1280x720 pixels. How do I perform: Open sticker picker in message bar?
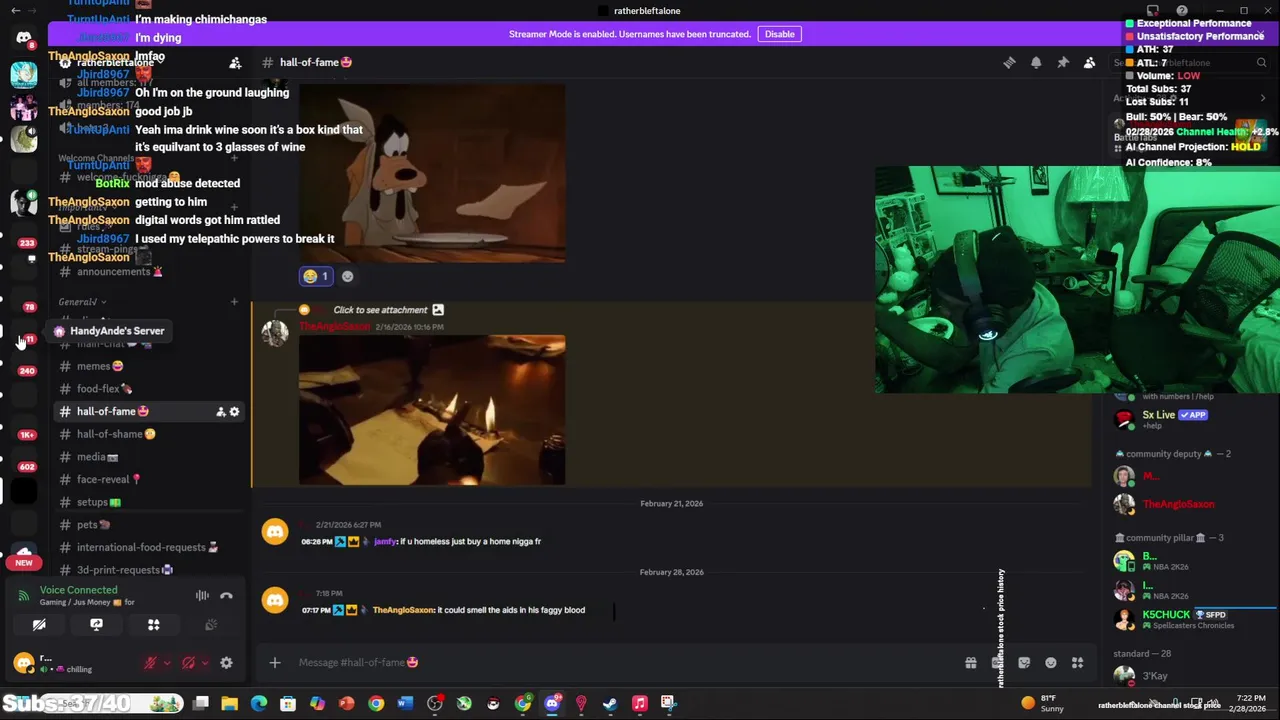tap(1024, 663)
